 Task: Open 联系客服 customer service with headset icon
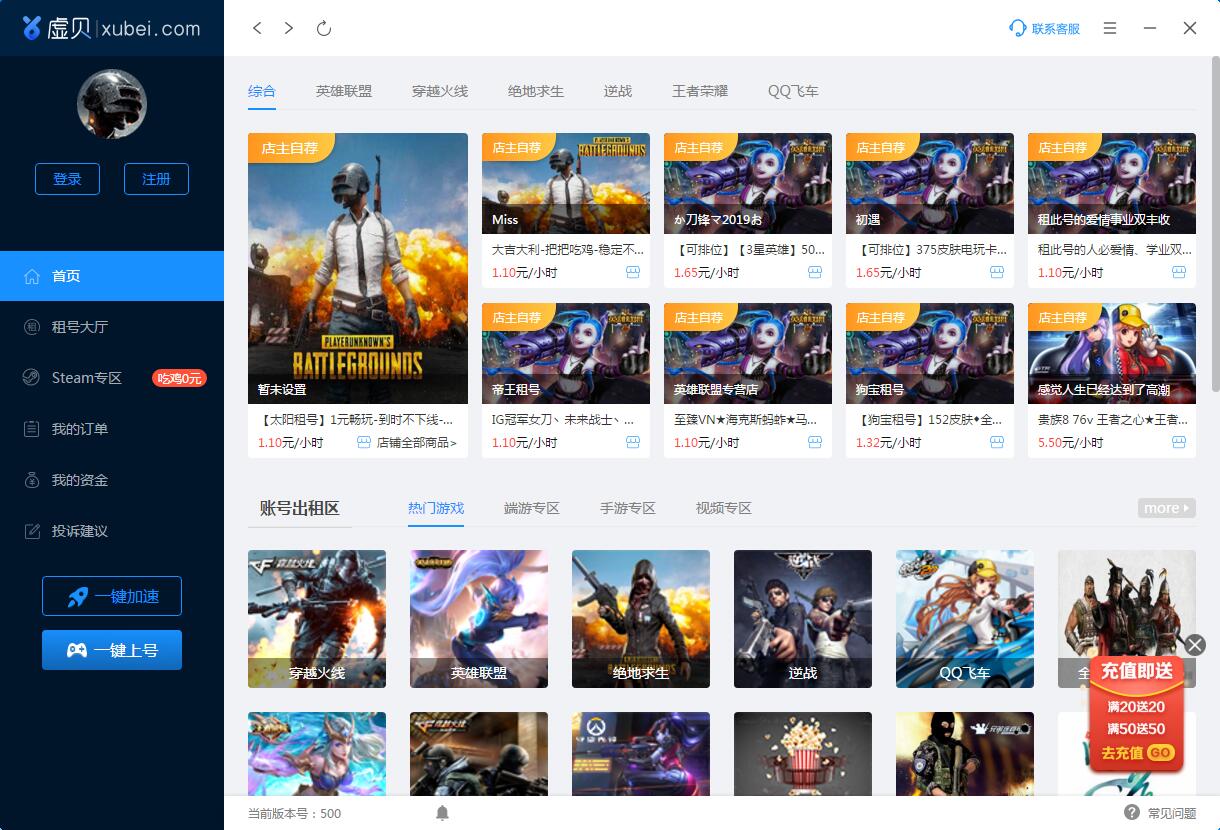[x=1044, y=28]
